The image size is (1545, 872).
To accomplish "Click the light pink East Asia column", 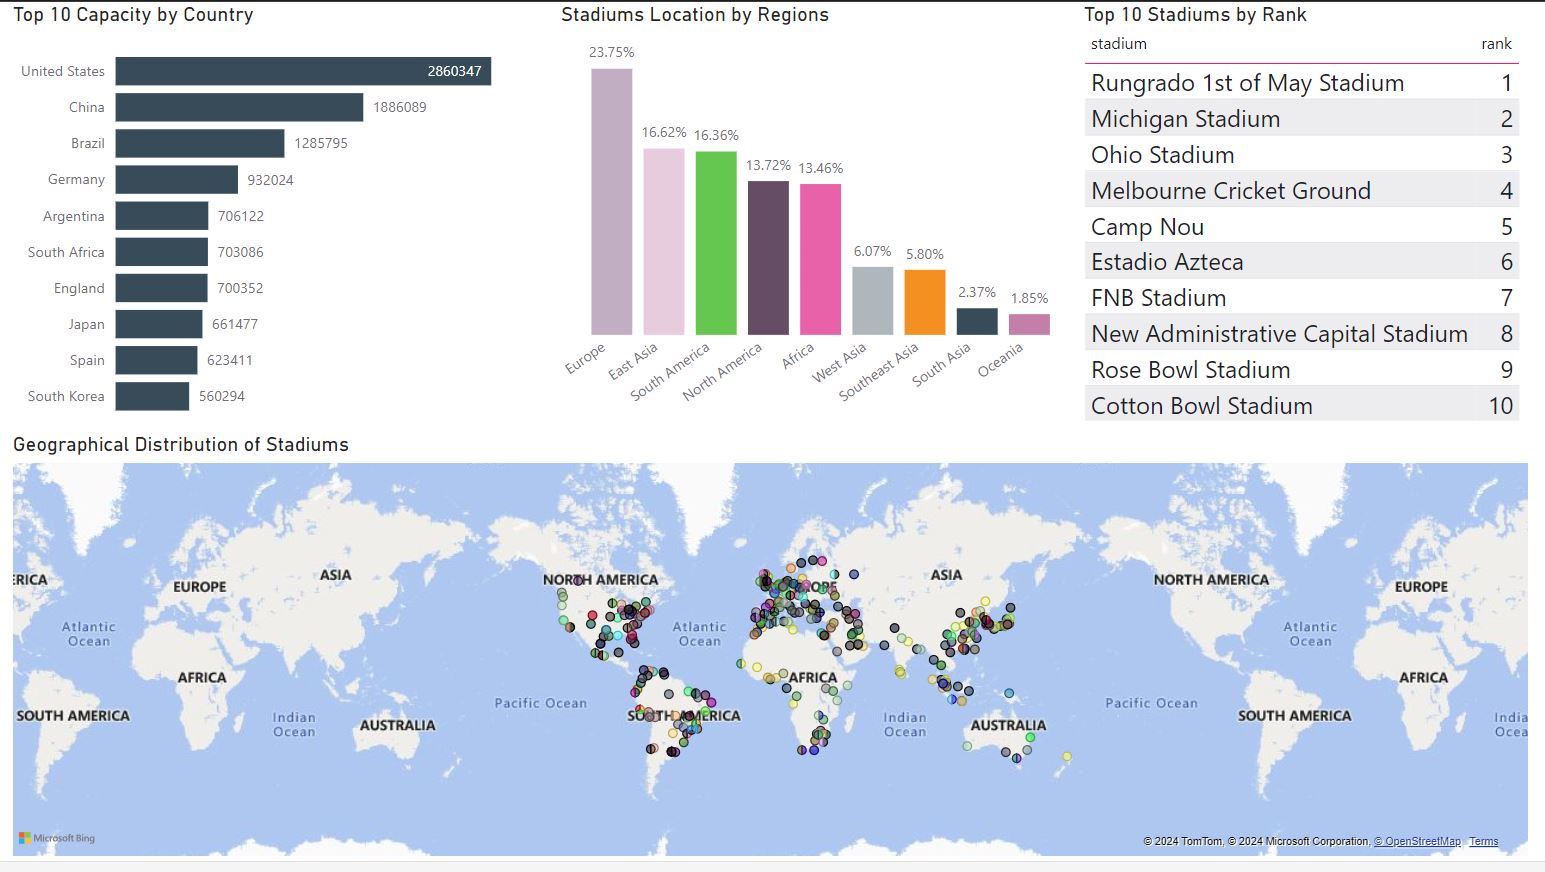I will tap(664, 241).
